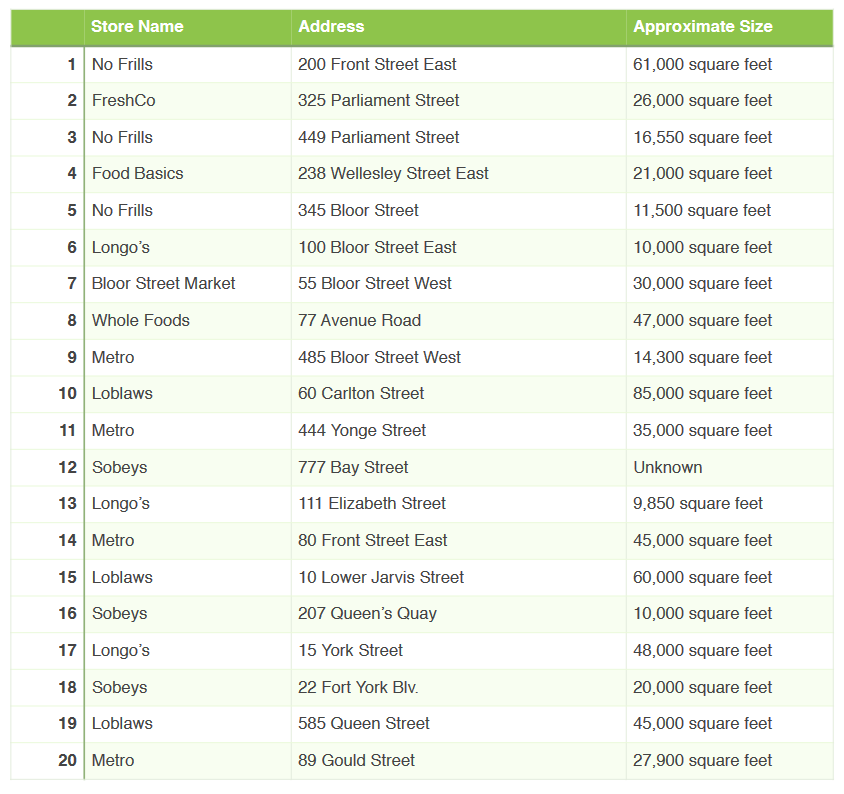Select the 111 Elizabeth Street cell
Viewport: 844px width, 794px height.
tap(372, 504)
